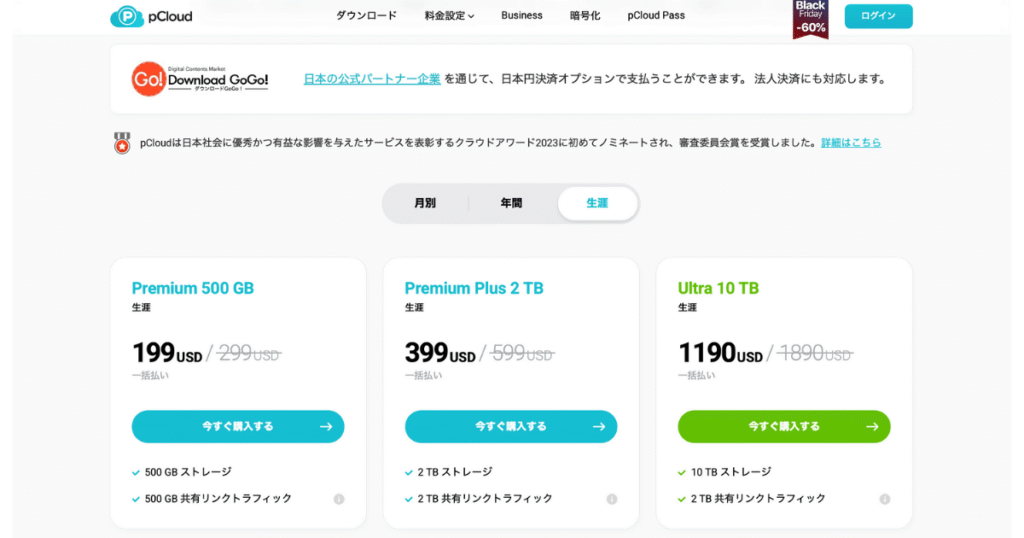This screenshot has width=1024, height=538.
Task: Select the 生涯 lifetime billing option
Action: pos(597,203)
